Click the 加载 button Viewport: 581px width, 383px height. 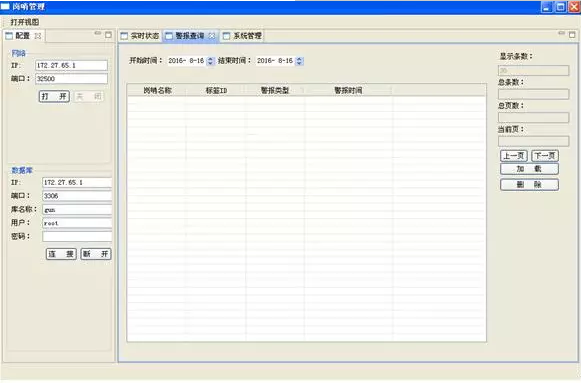529,169
